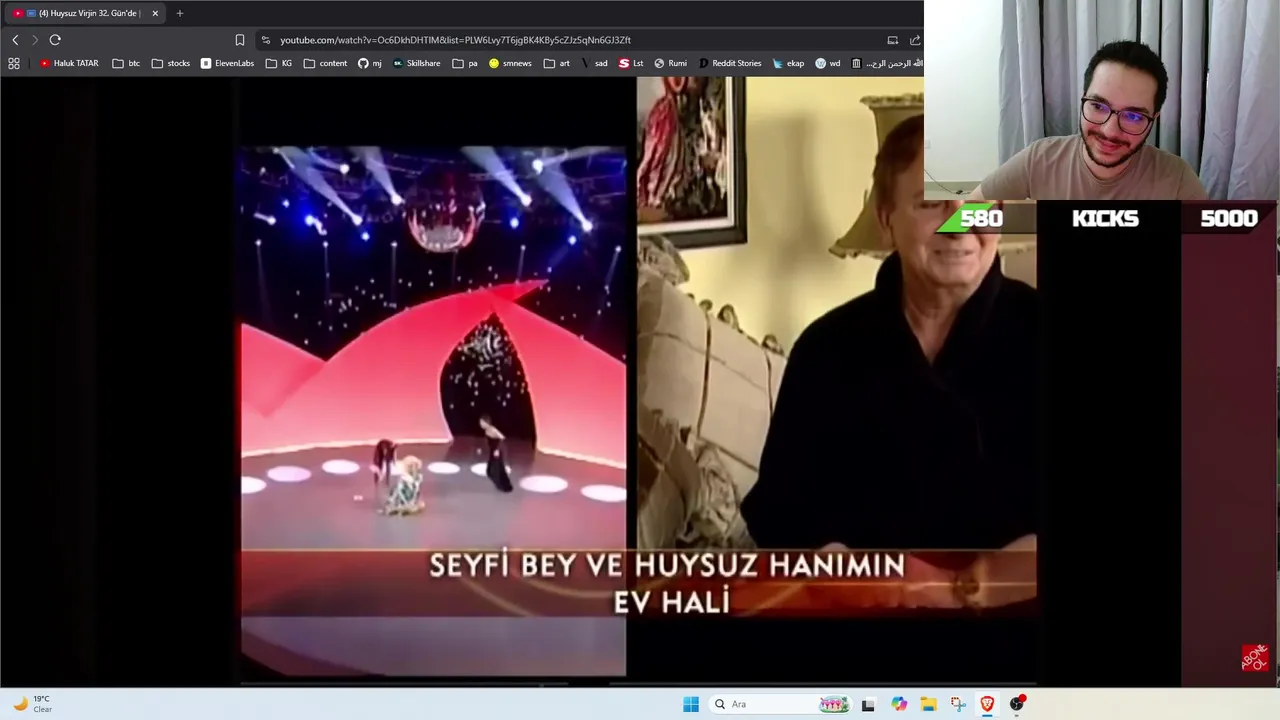Open the Skillshare bookmark

coord(417,63)
